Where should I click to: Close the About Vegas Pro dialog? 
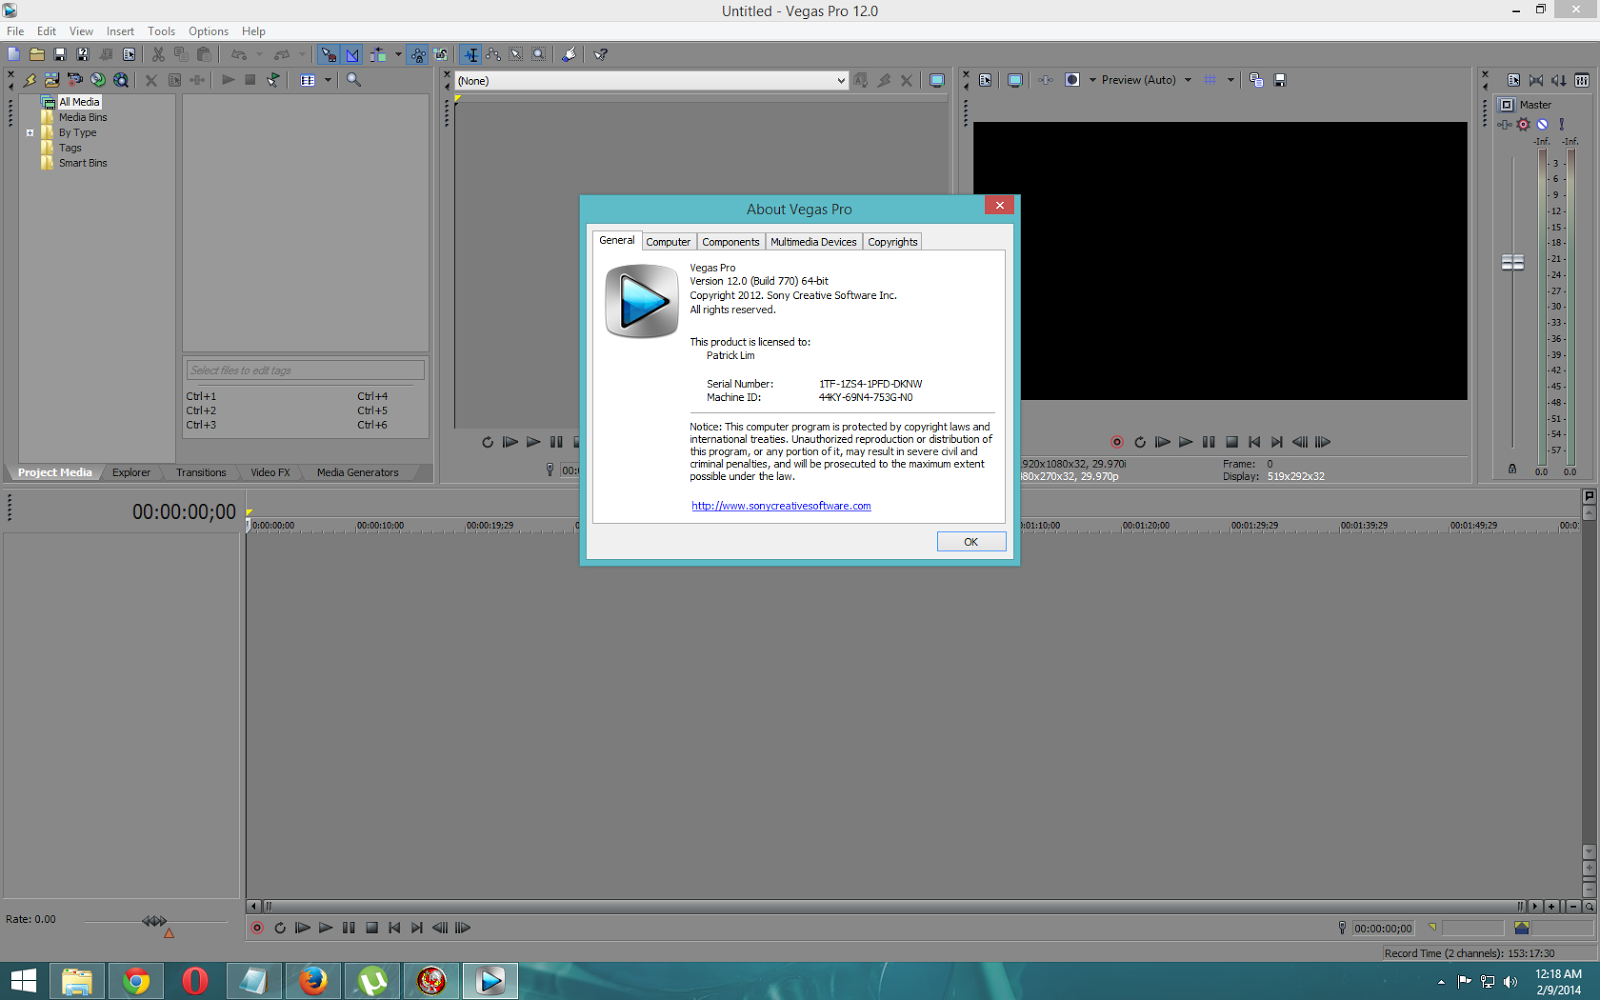(999, 205)
